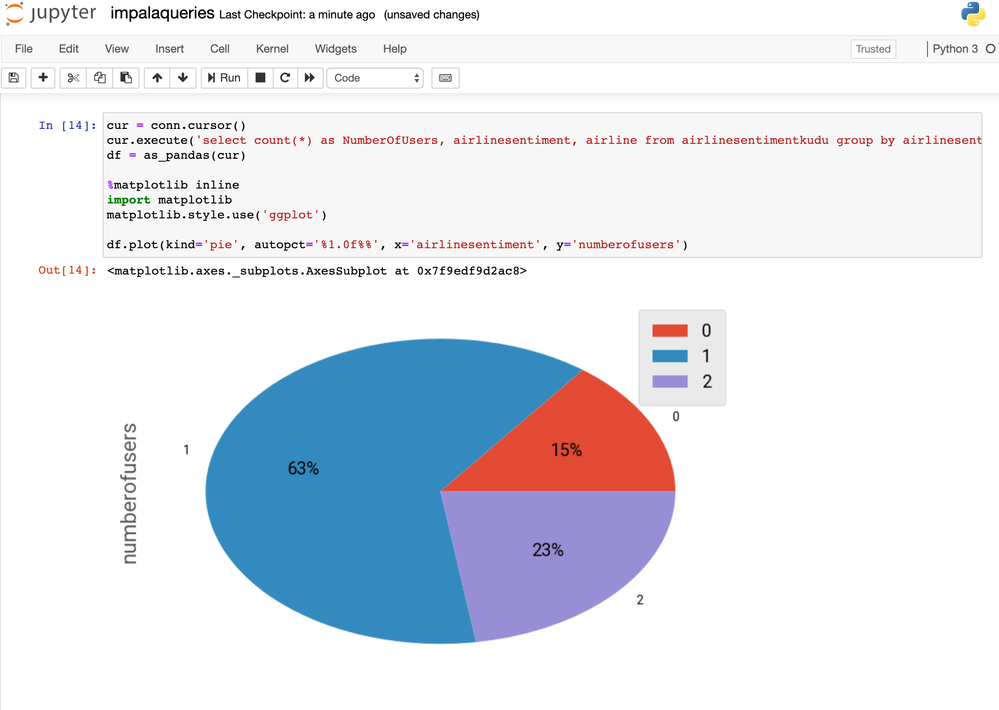The image size is (999, 710).
Task: Run the current cell
Action: (224, 78)
